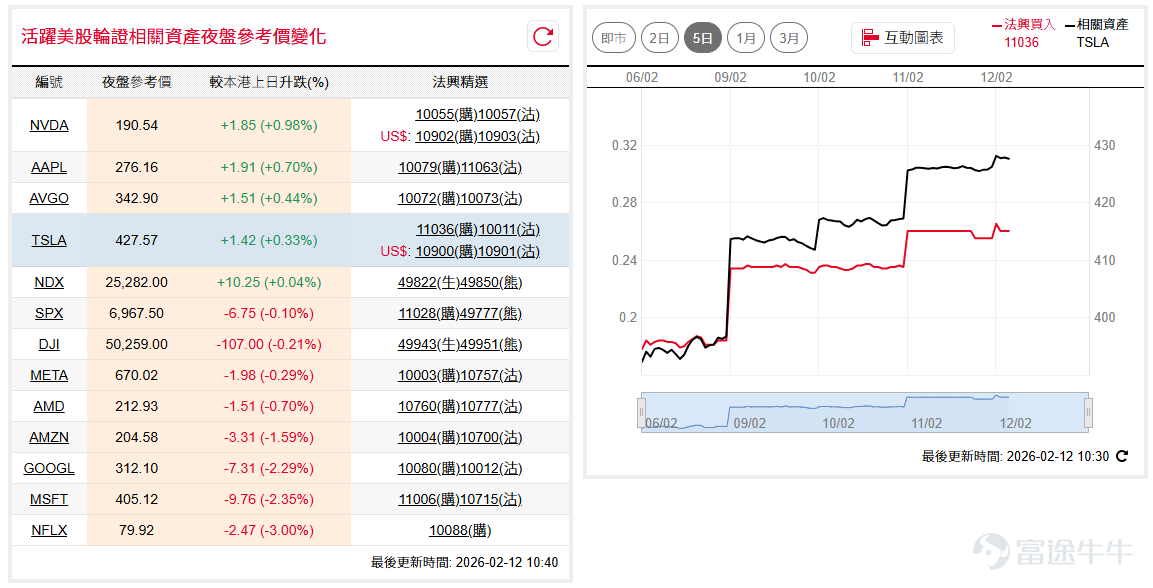Open the AVGO symbol link

49,198
